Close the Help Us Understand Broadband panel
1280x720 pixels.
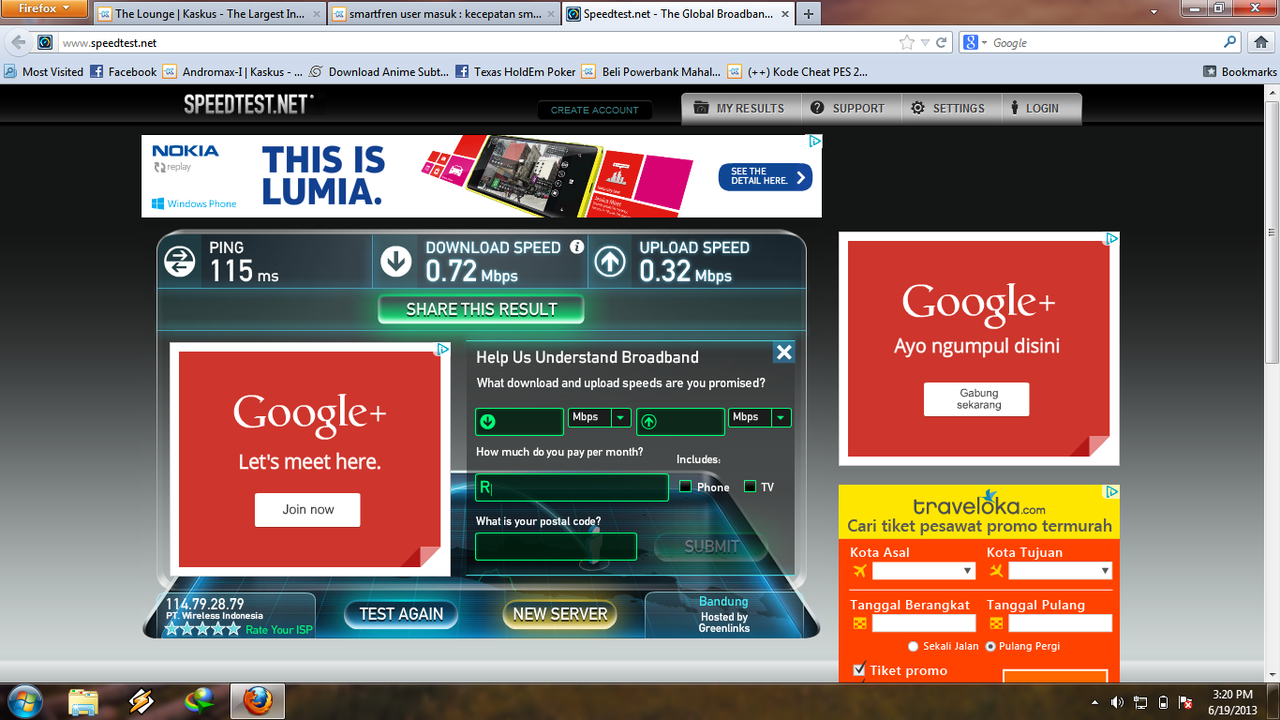pyautogui.click(x=784, y=352)
